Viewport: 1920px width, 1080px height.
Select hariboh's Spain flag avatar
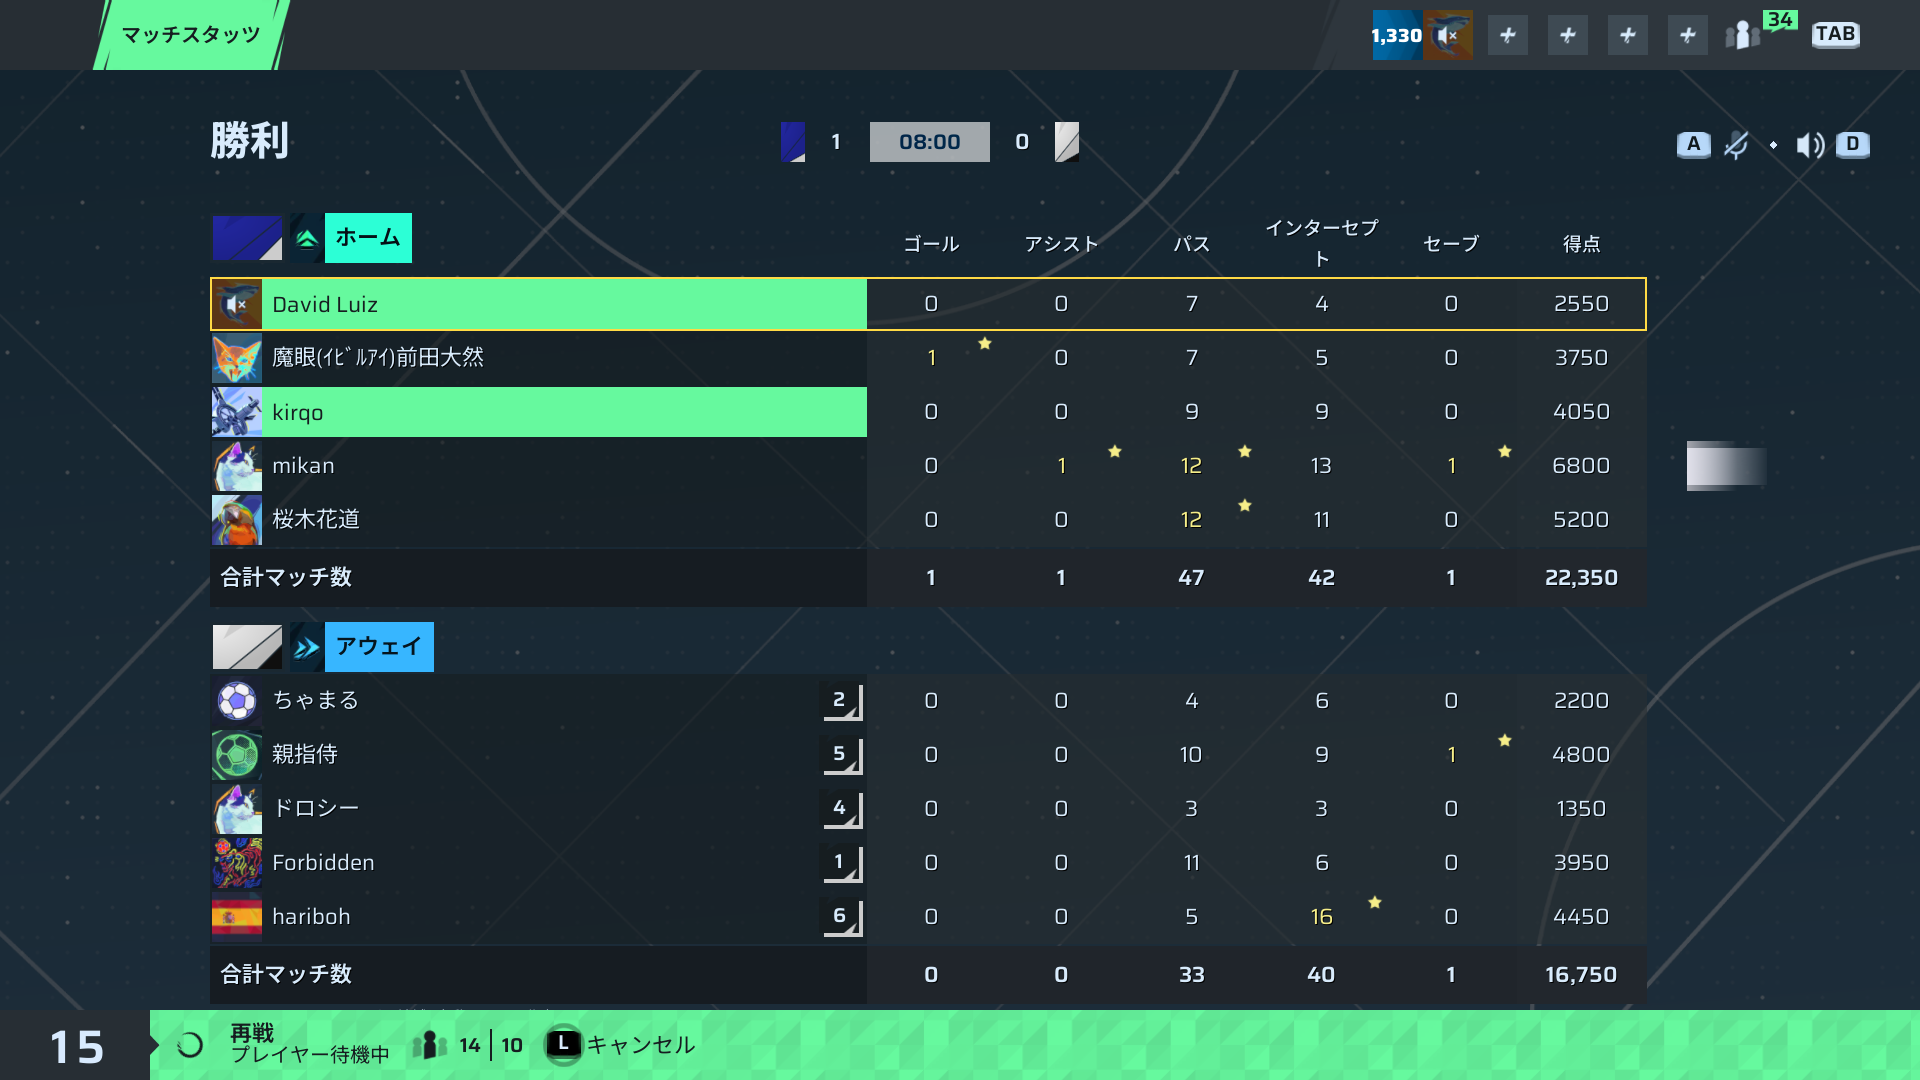coord(237,917)
